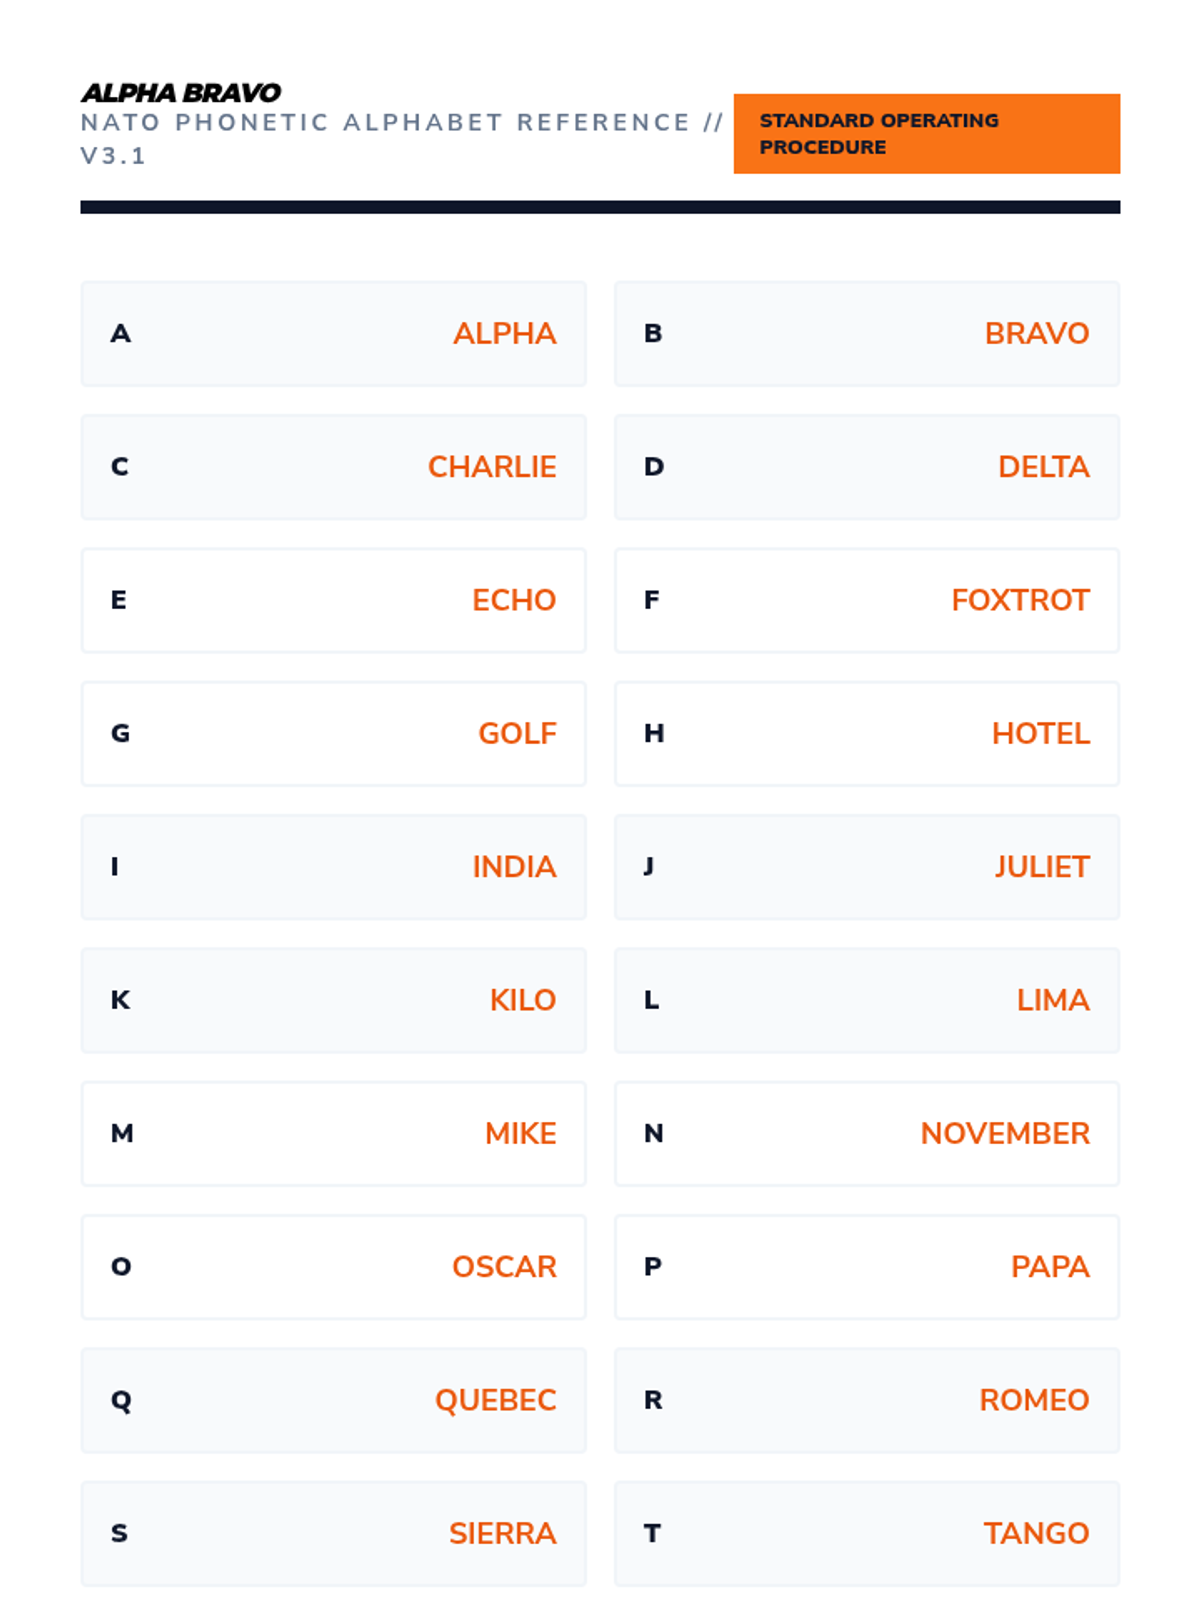Choose the L Lima entry
The width and height of the screenshot is (1200, 1600).
867,1000
